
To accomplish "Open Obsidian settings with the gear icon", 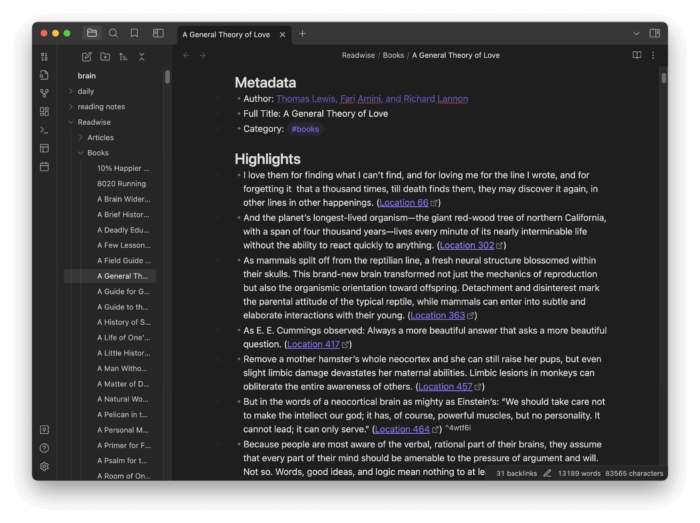I will [x=44, y=466].
